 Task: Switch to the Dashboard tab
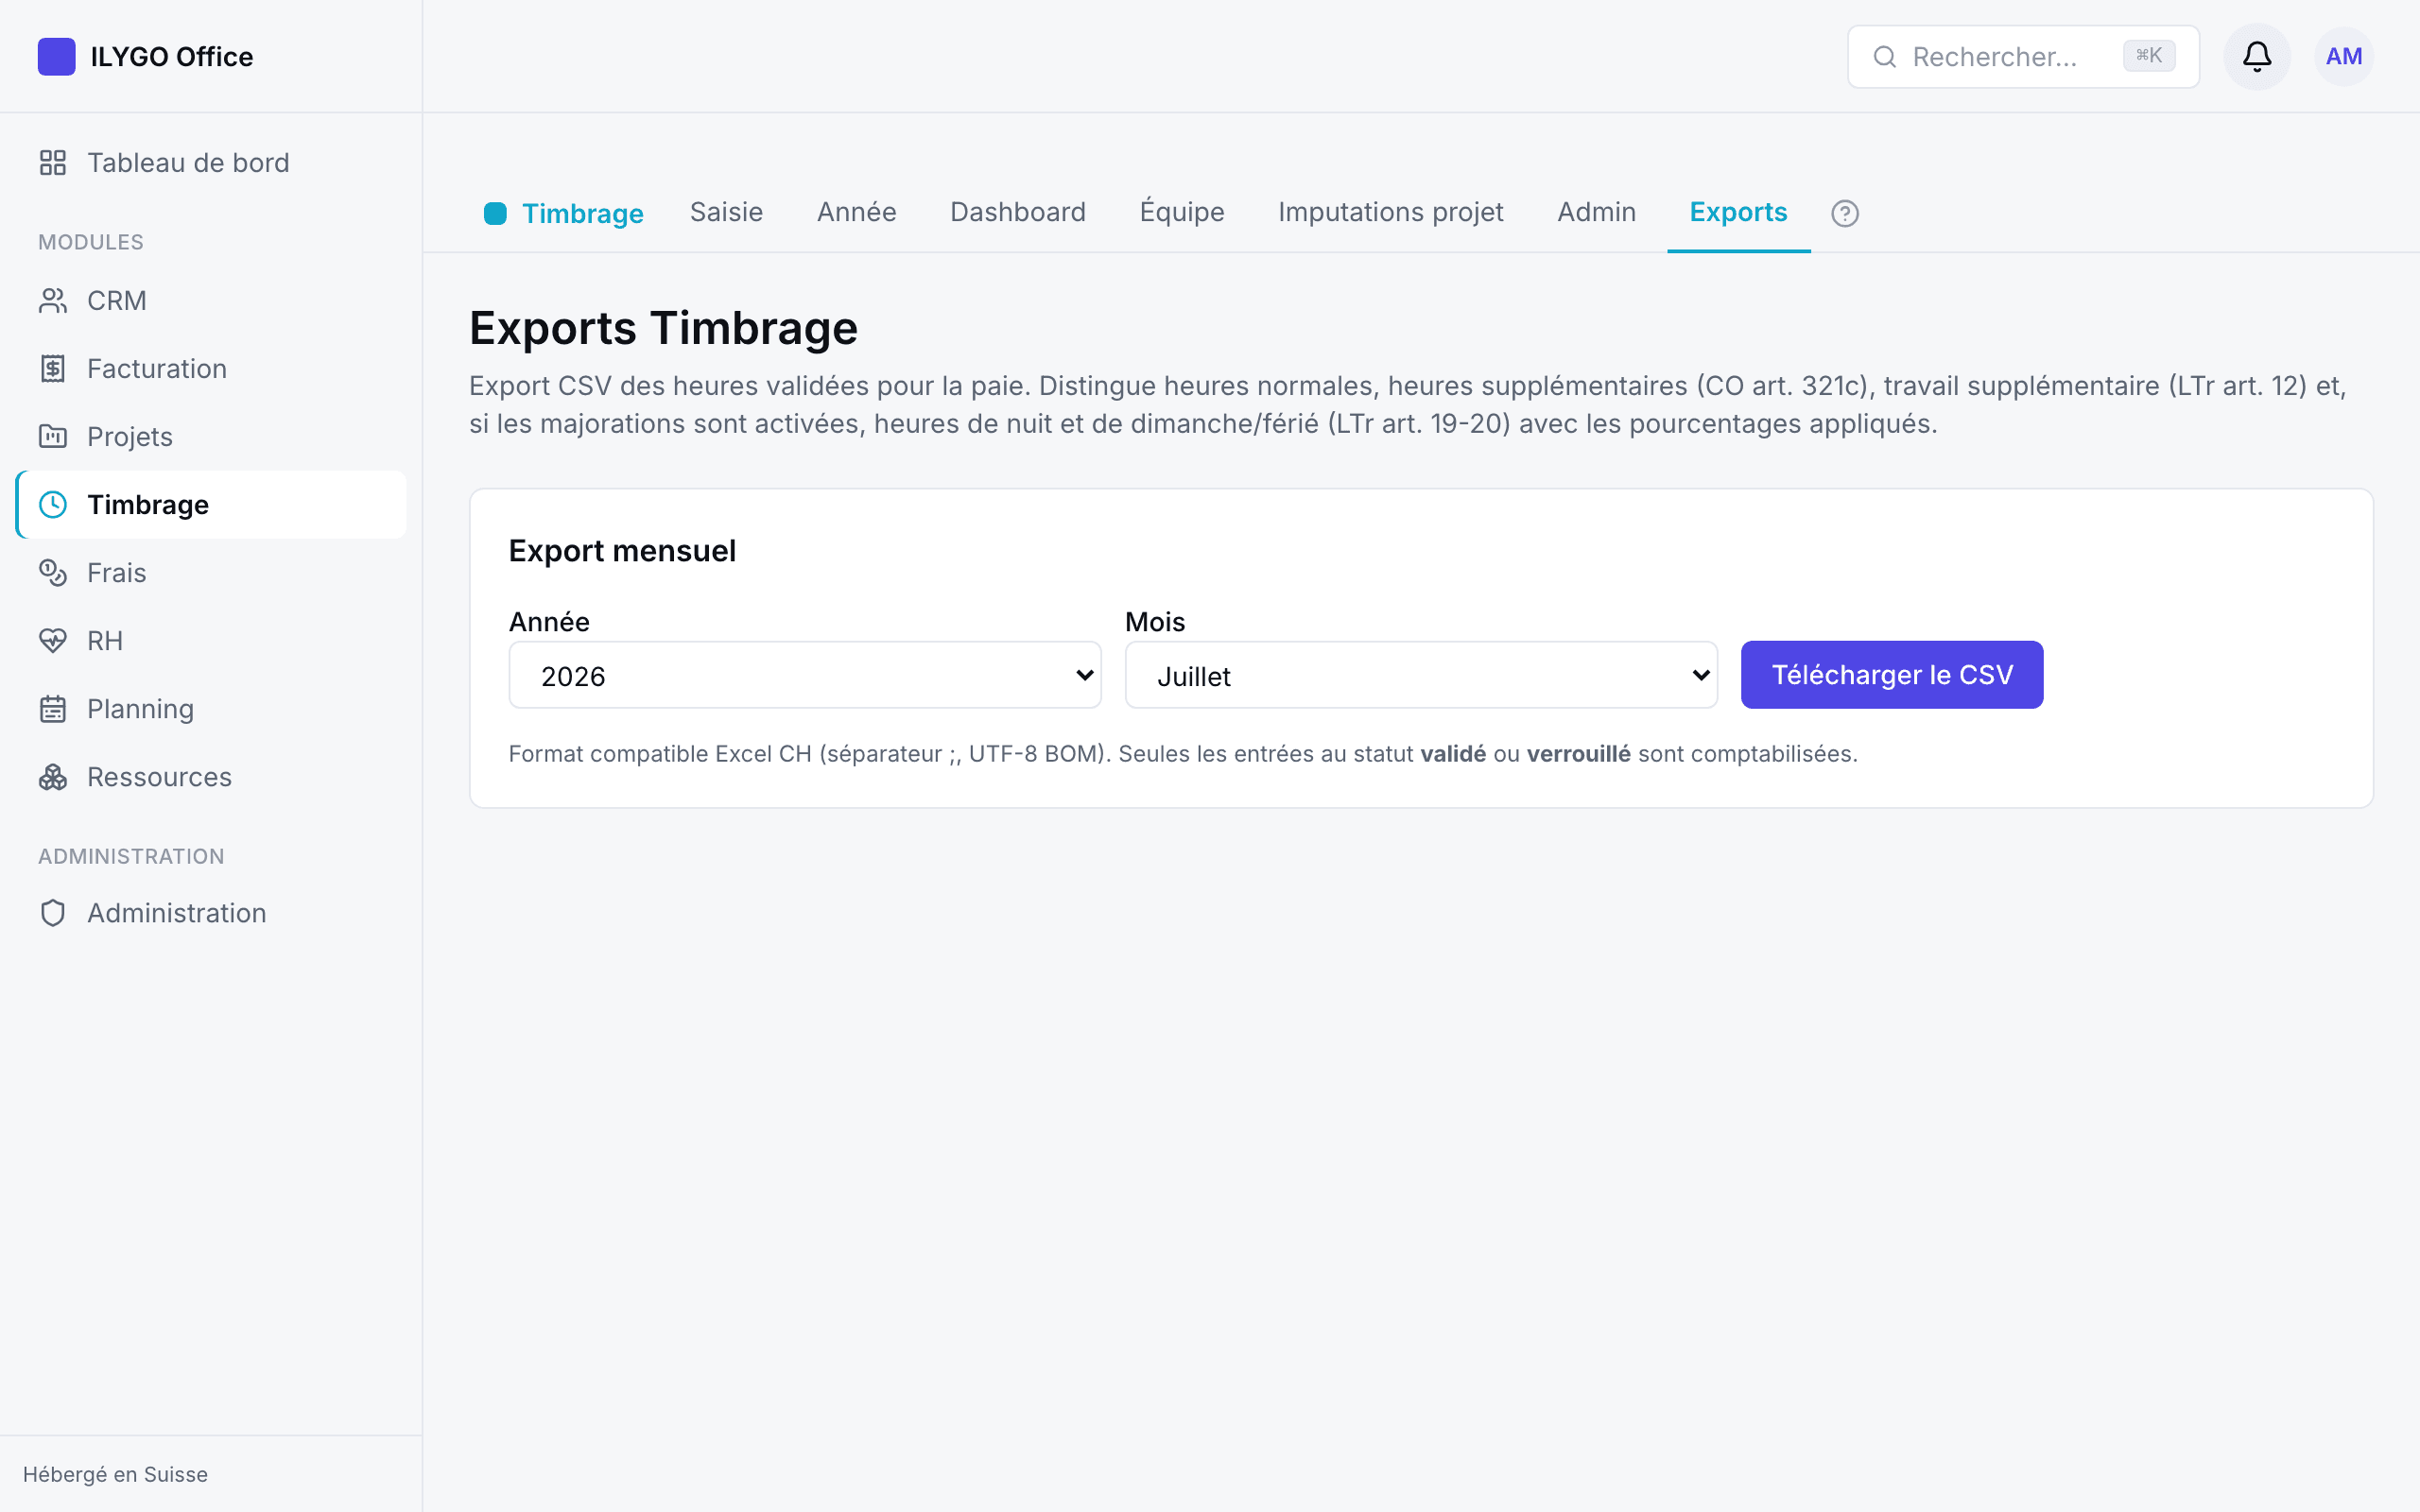pyautogui.click(x=1017, y=212)
